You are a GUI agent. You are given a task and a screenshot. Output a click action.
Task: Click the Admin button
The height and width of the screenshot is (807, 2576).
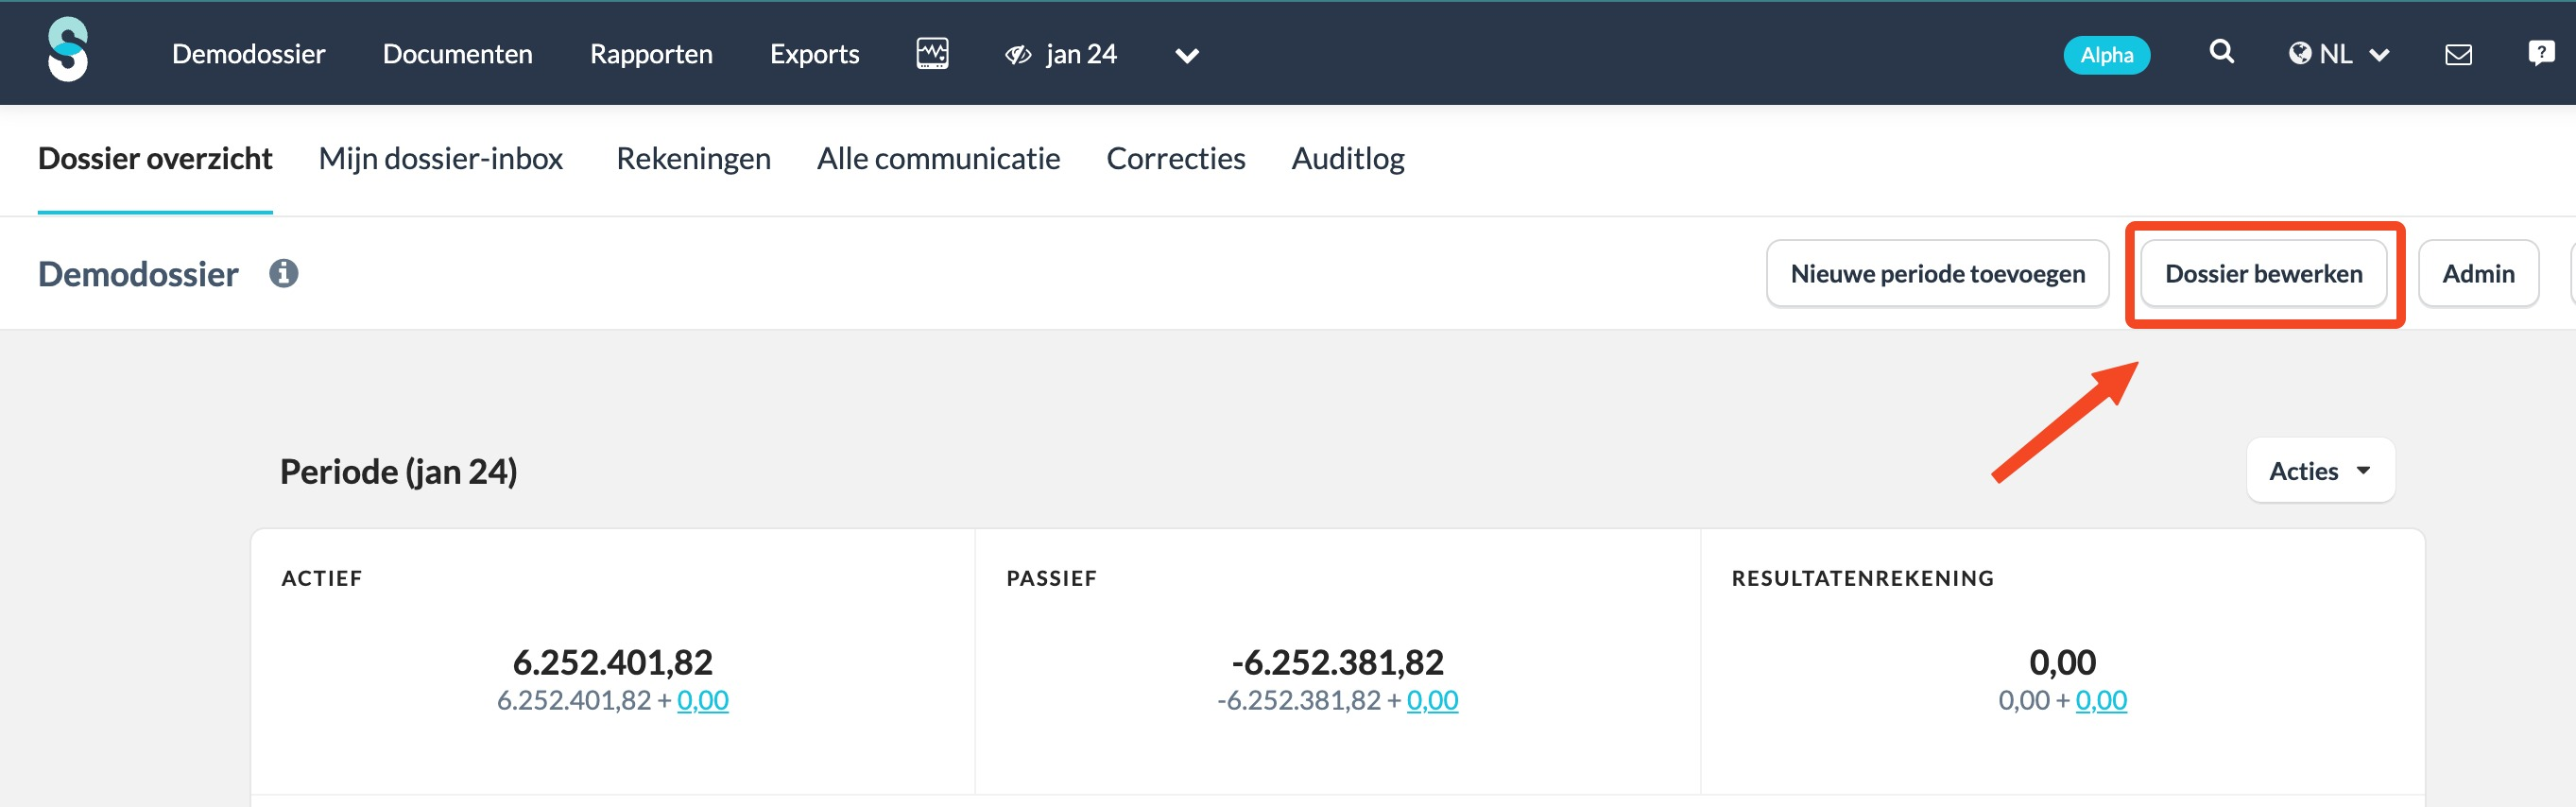[2478, 274]
